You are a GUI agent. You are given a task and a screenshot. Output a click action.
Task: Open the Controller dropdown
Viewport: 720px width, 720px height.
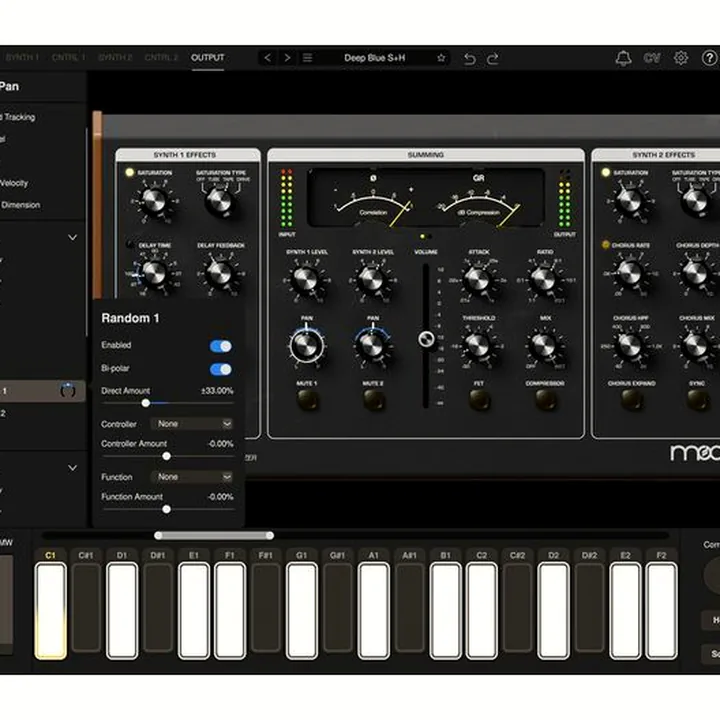click(x=192, y=424)
